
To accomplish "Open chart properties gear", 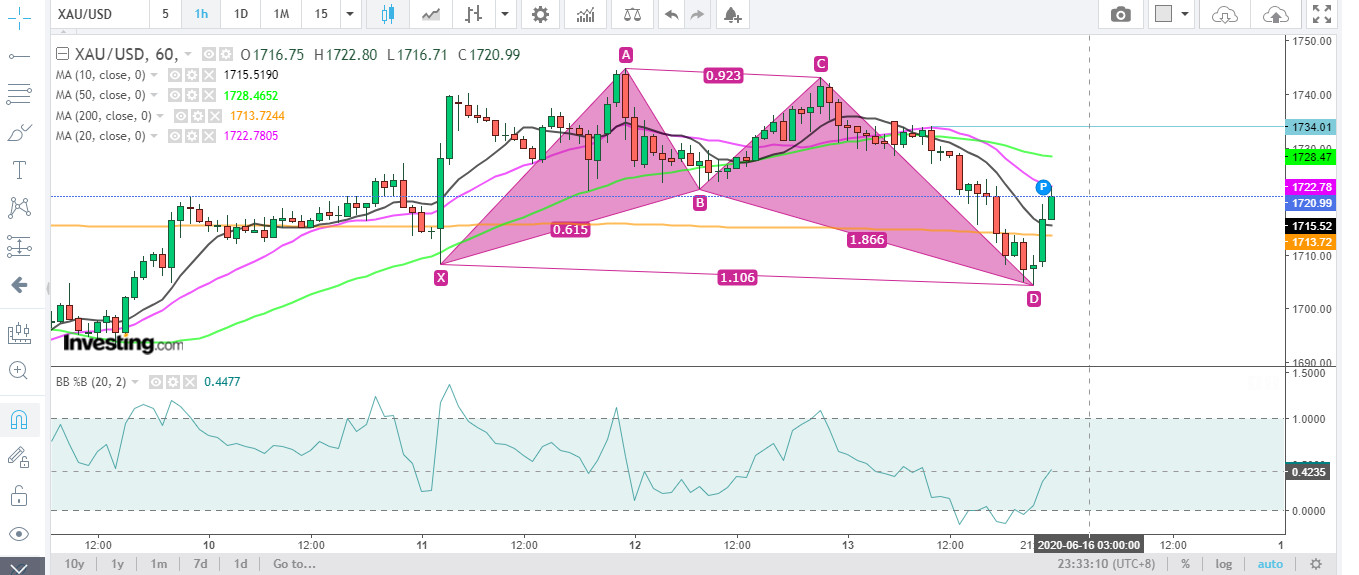I will [540, 14].
